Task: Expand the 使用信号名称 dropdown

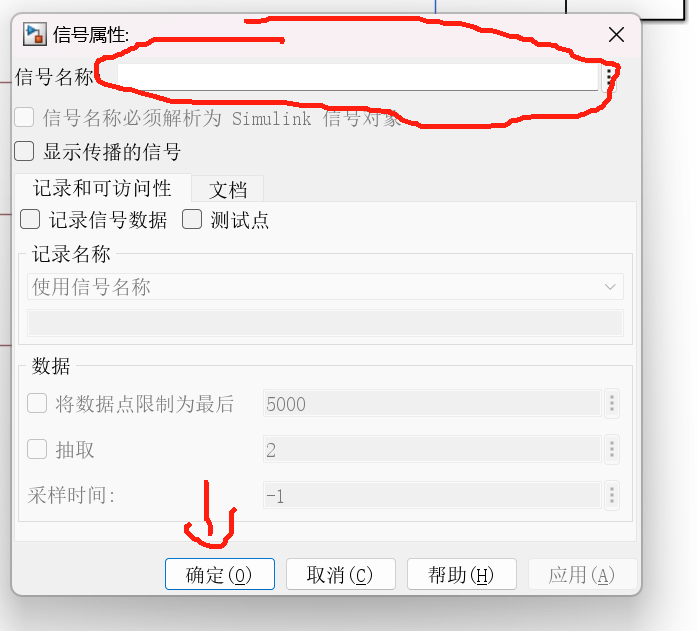Action: 325,287
